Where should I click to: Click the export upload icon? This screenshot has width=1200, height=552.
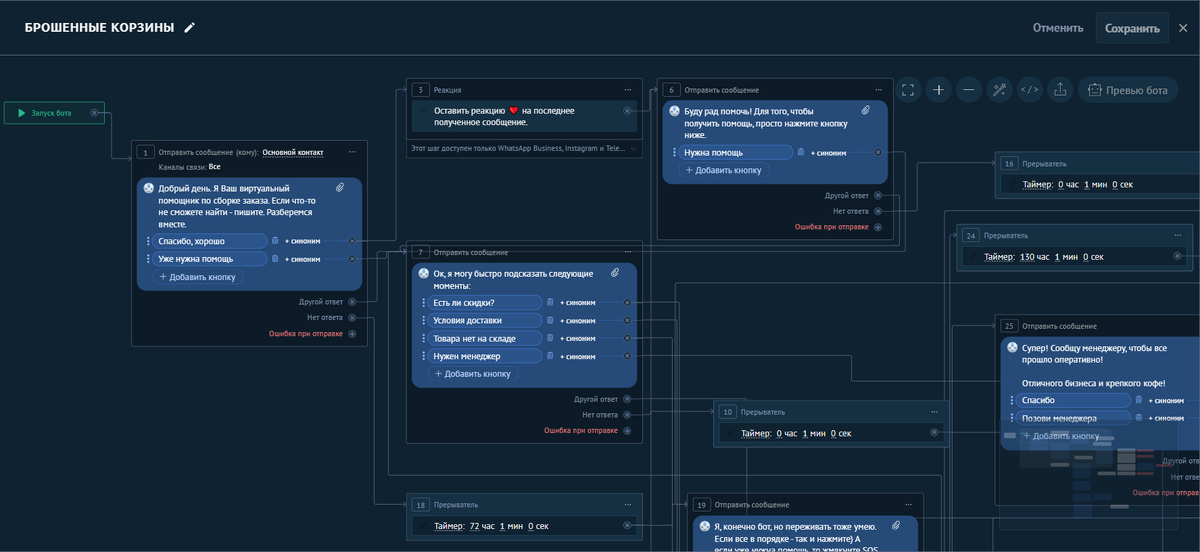[x=1060, y=90]
